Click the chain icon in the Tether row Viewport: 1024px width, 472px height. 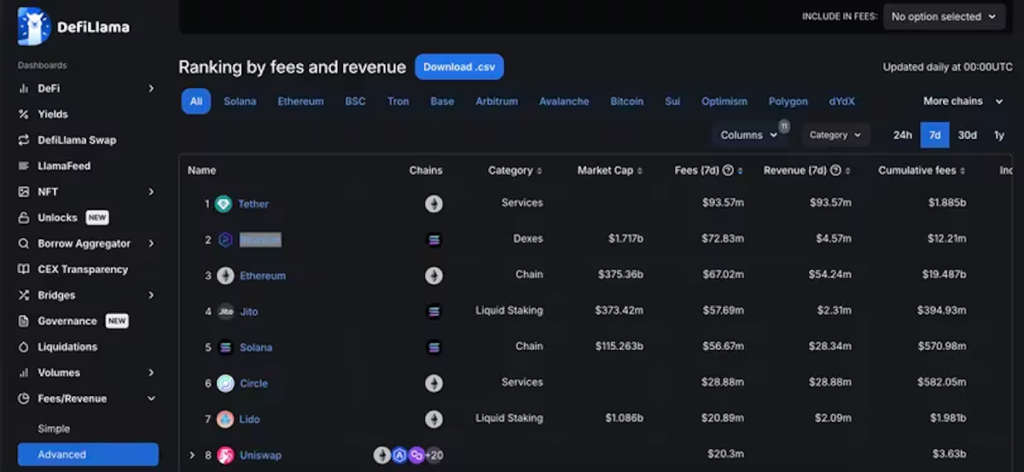click(x=434, y=204)
